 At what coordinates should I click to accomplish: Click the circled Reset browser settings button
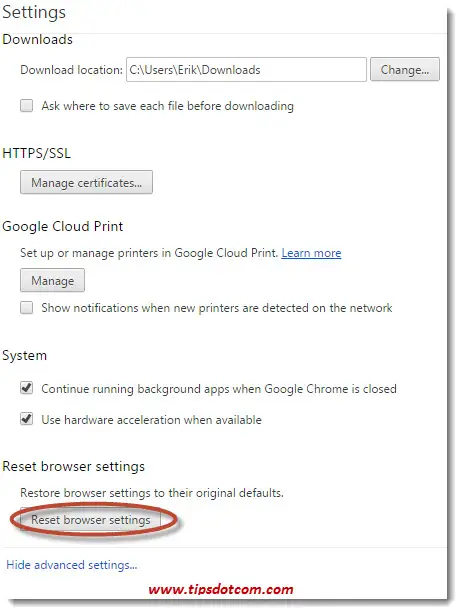pos(91,520)
